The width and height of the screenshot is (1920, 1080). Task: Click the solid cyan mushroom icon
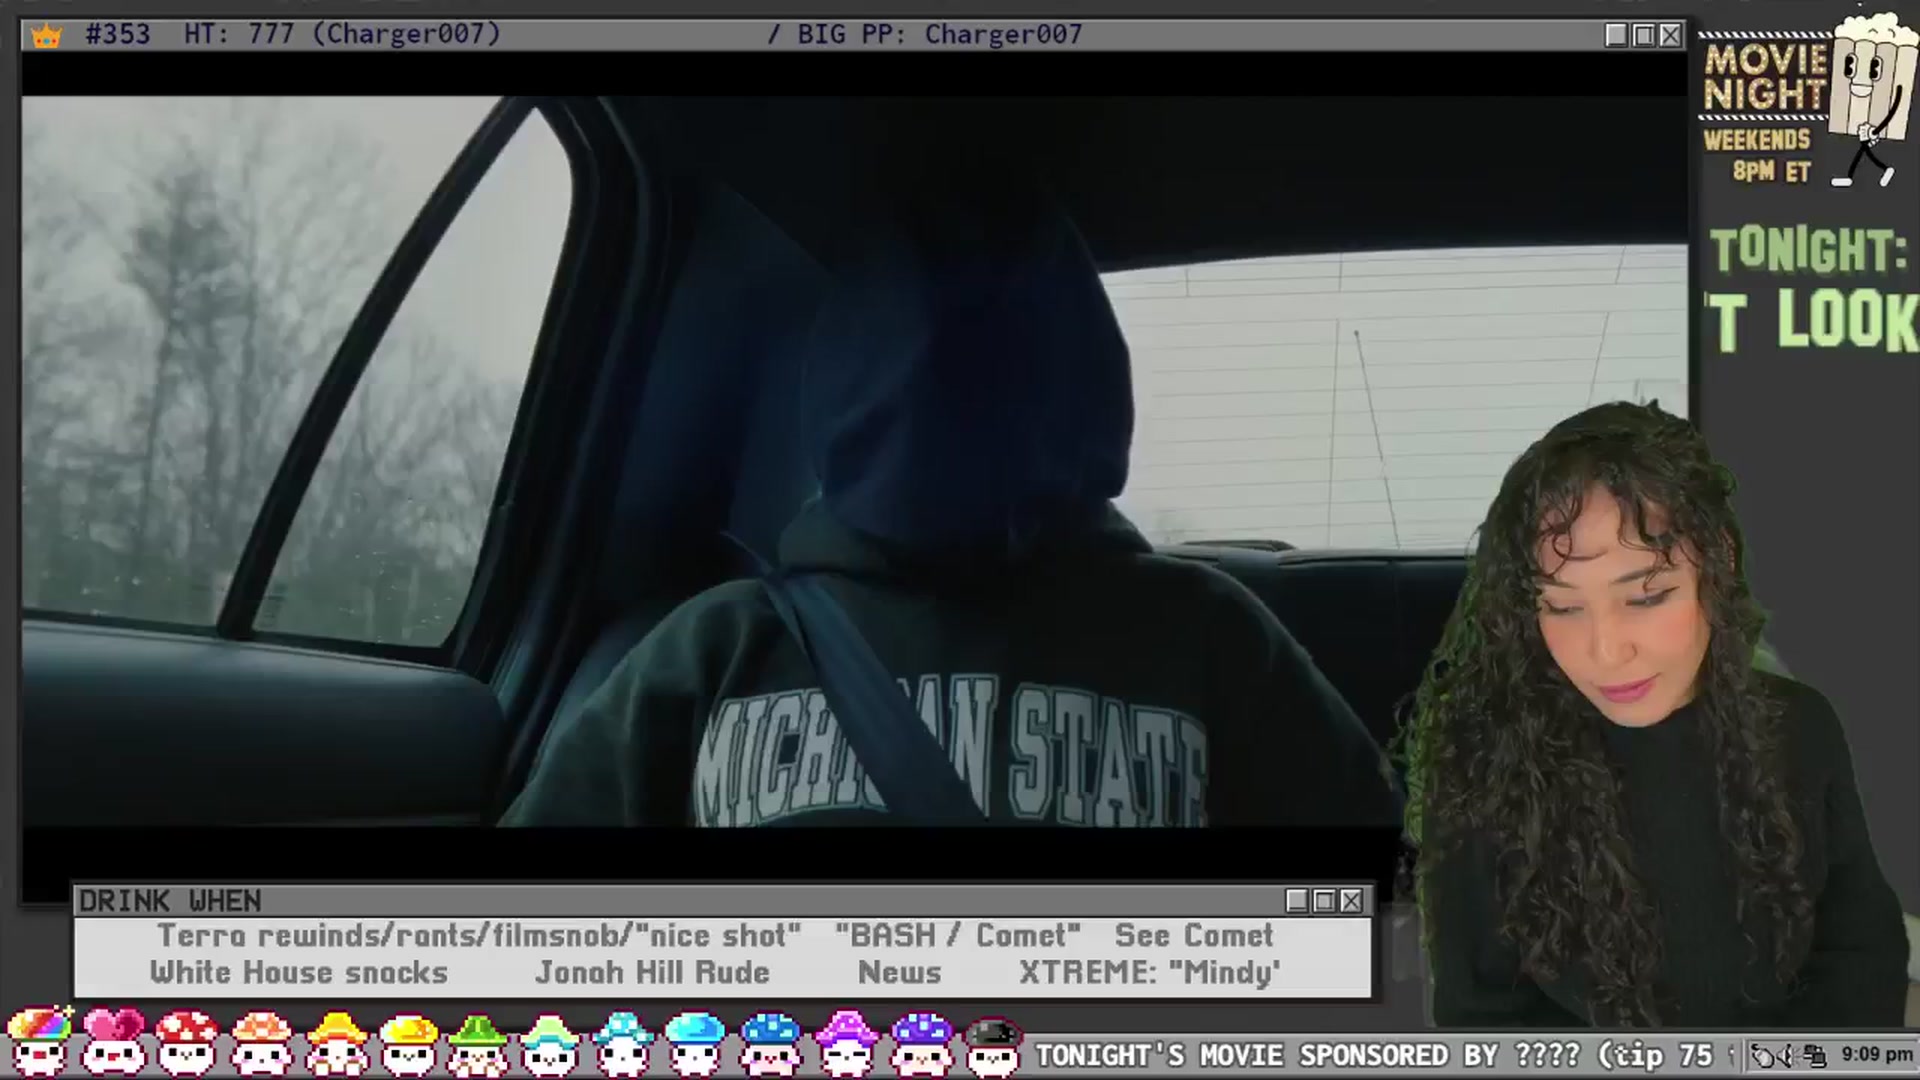[694, 1042]
